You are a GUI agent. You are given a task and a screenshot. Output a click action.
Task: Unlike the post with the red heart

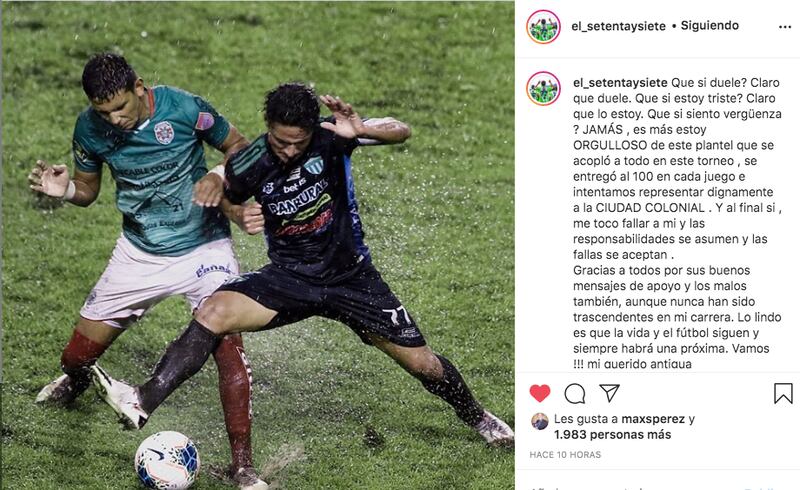(540, 393)
